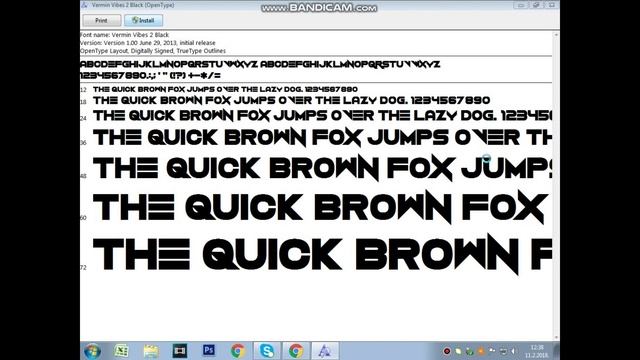Open first Chrome icon in taskbar
The height and width of the screenshot is (360, 640).
(238, 351)
